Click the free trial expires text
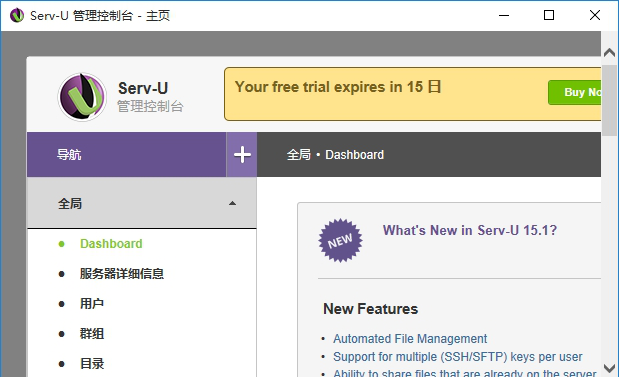This screenshot has height=392, width=619. coord(338,87)
